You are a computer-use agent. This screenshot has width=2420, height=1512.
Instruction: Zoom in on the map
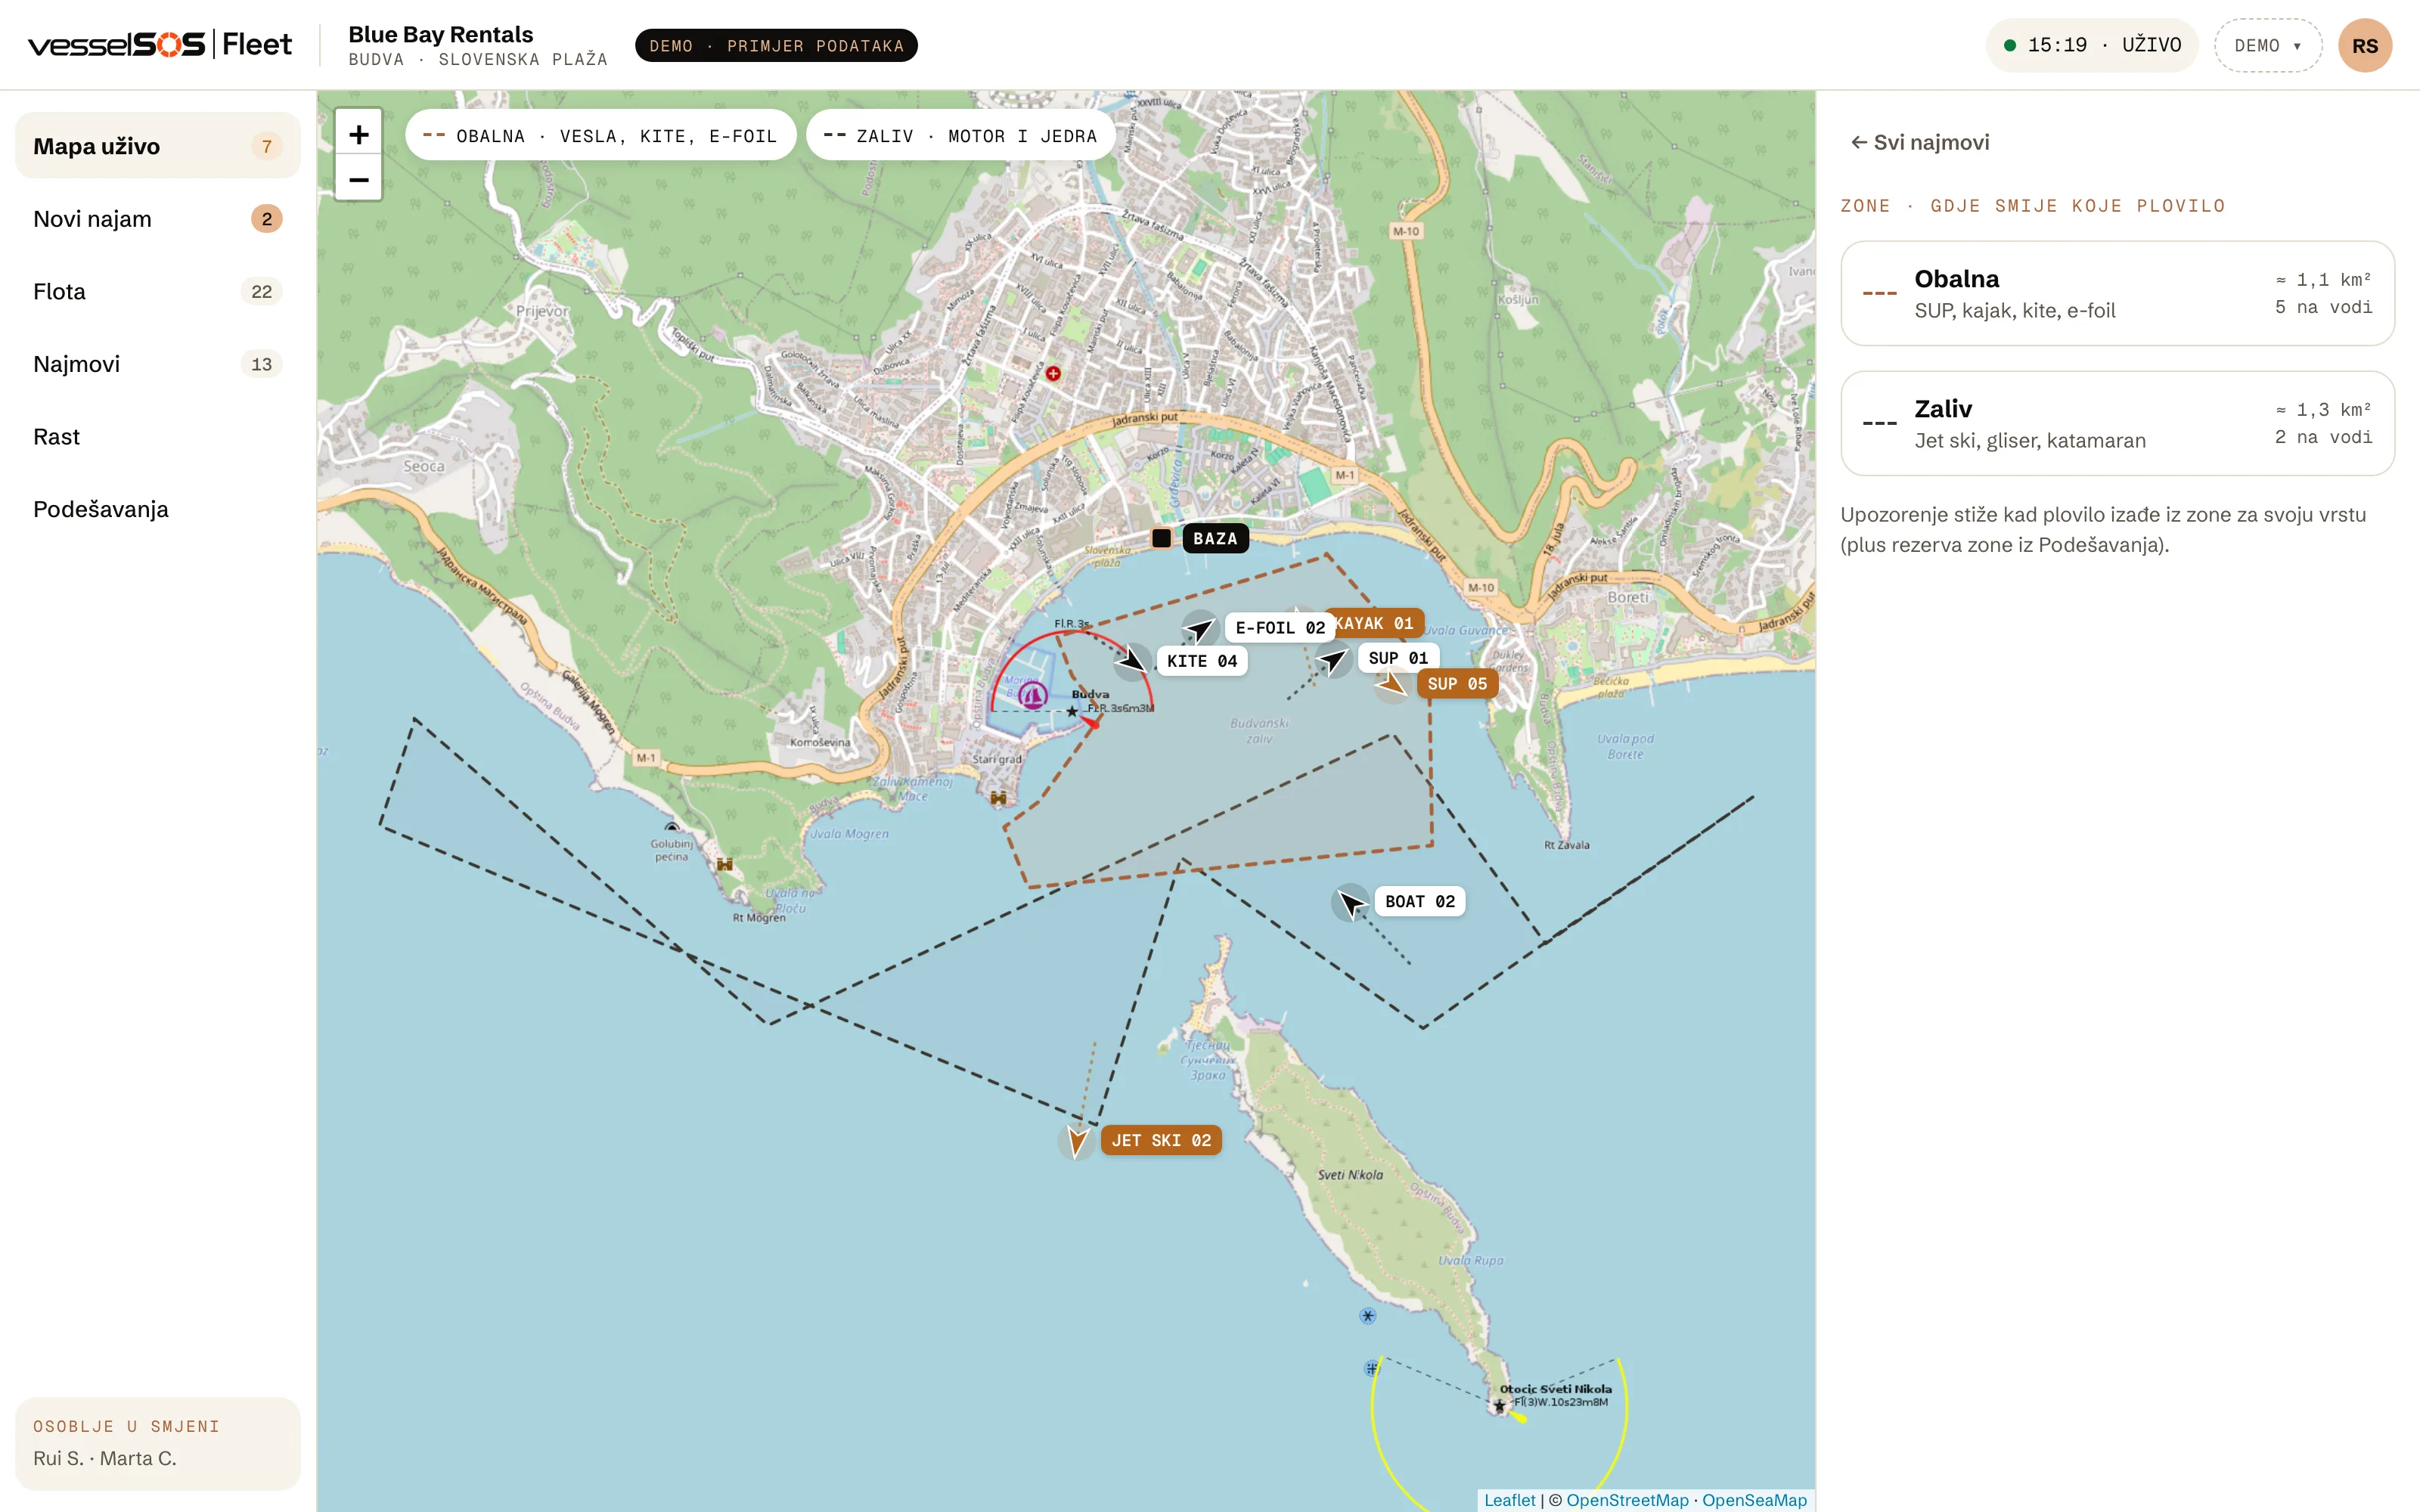359,134
